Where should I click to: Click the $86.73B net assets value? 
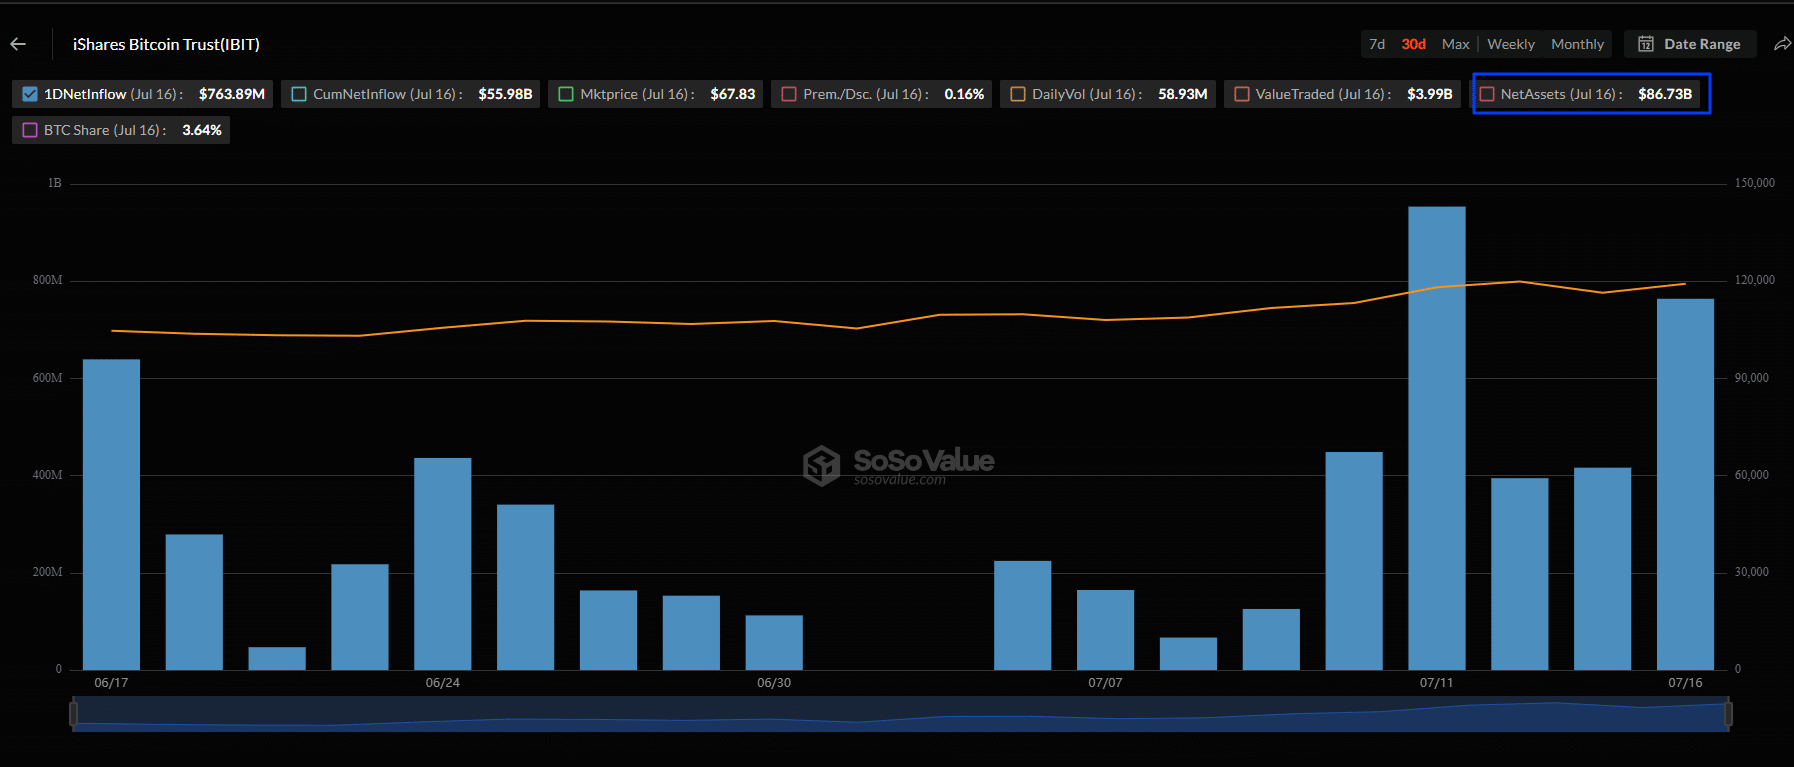[1665, 94]
